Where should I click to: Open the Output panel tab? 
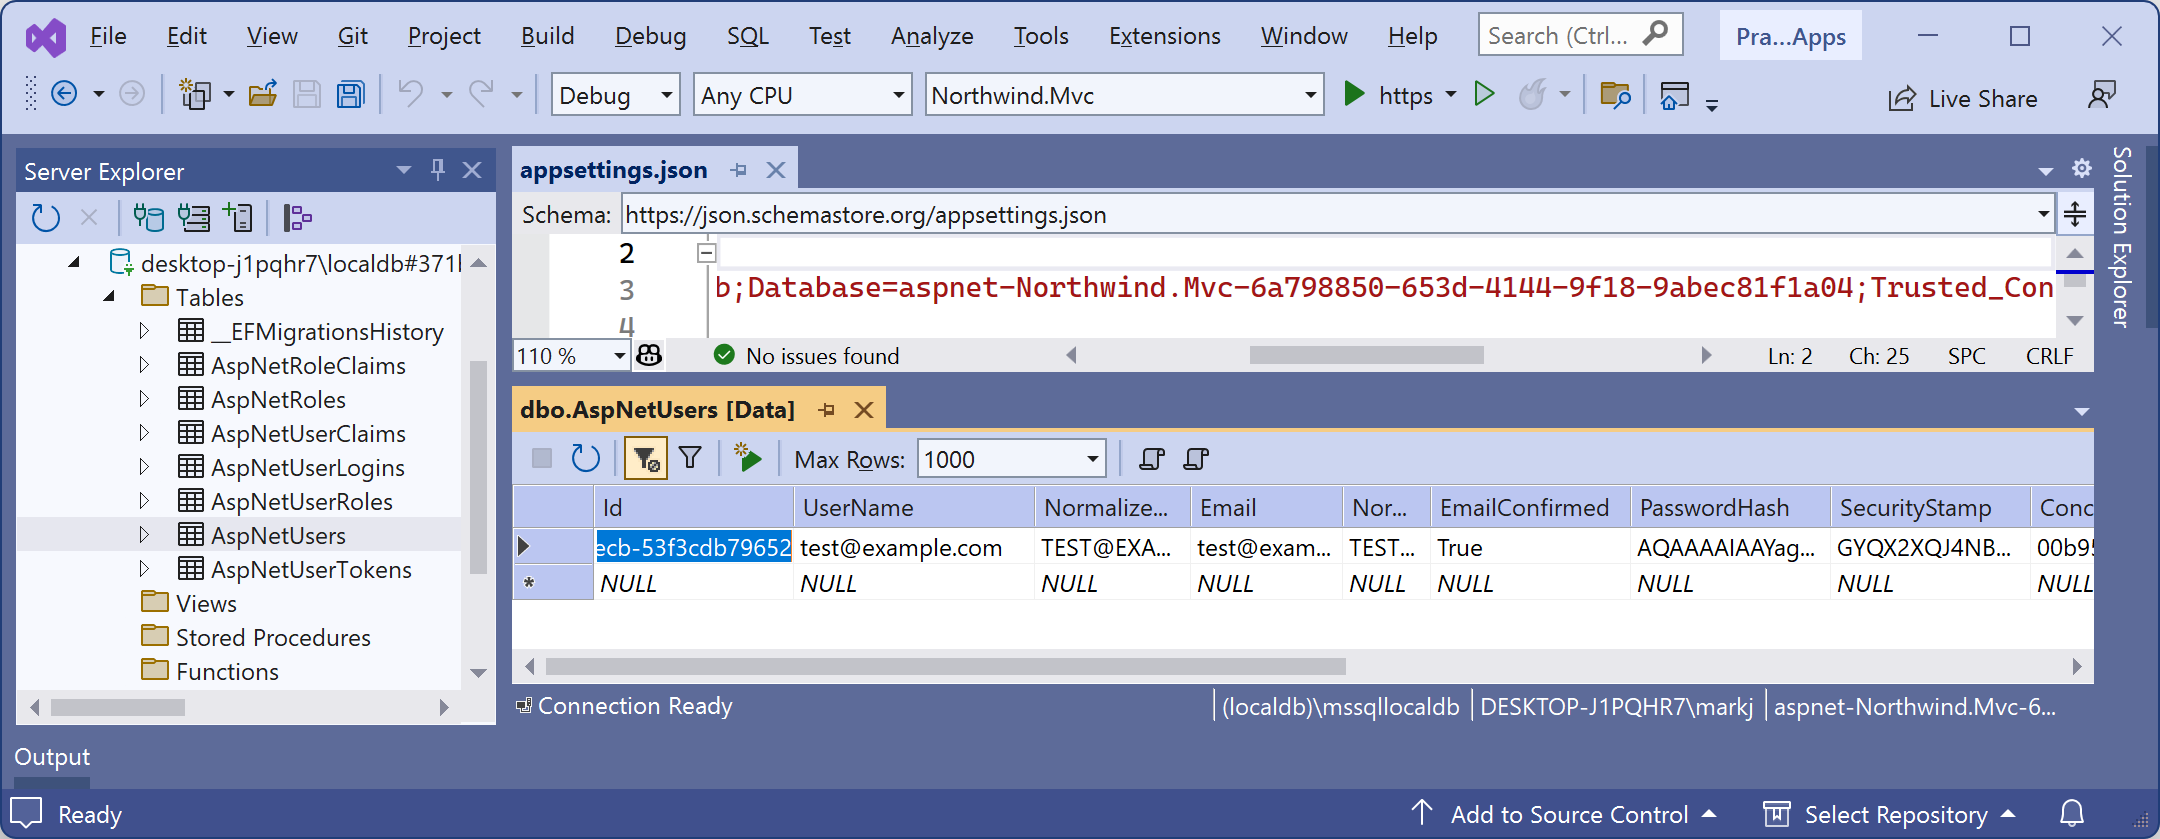pos(52,757)
